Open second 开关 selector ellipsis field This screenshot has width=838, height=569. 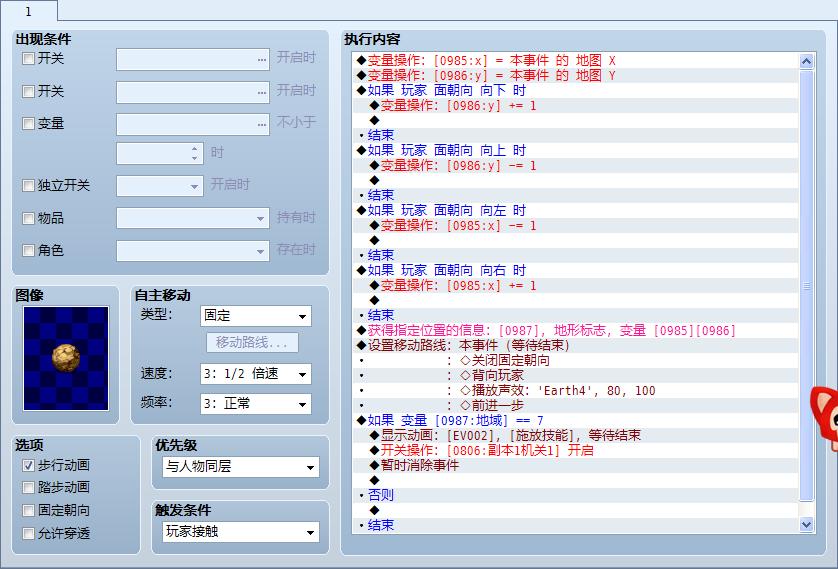tap(193, 92)
